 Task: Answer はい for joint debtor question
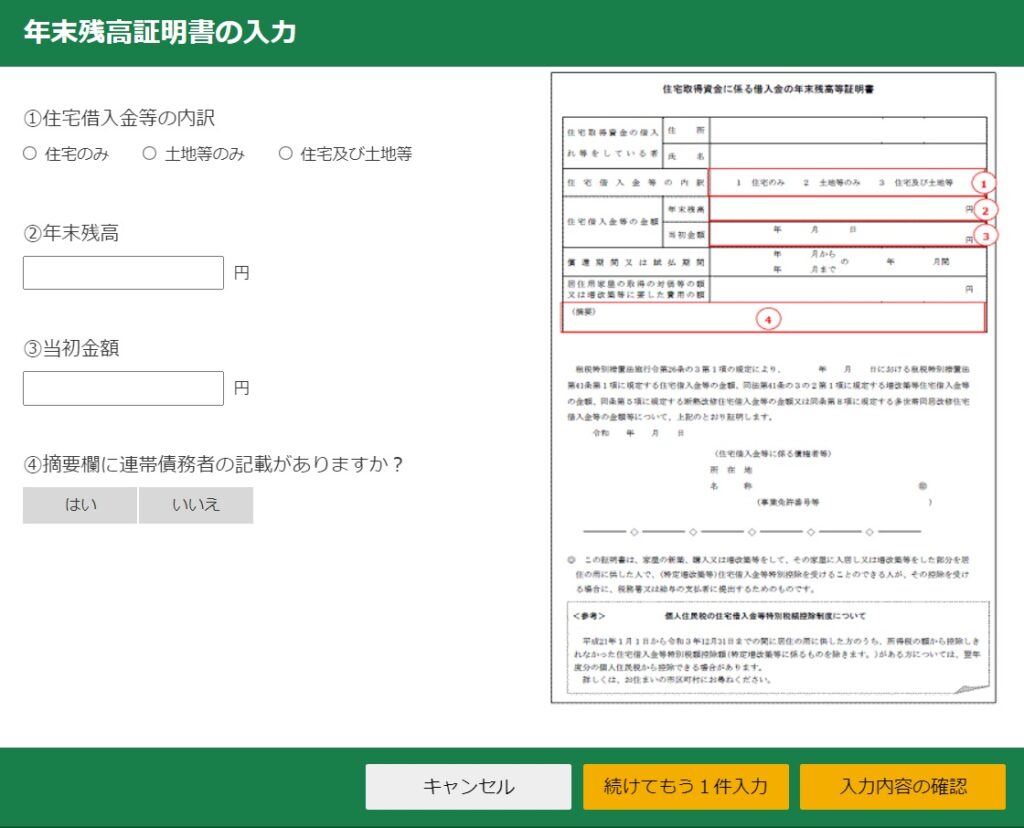pyautogui.click(x=80, y=505)
